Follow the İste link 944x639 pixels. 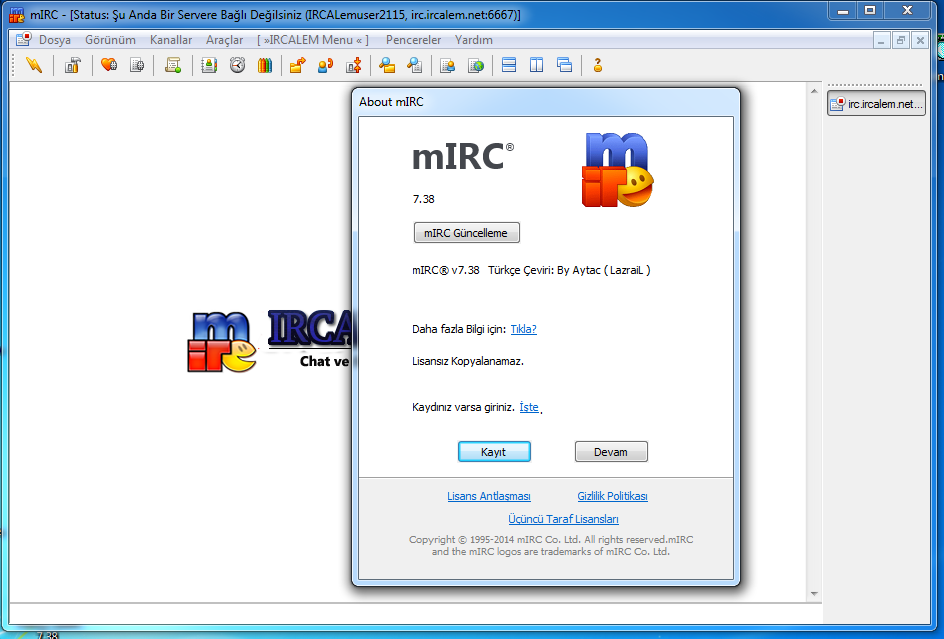[529, 407]
